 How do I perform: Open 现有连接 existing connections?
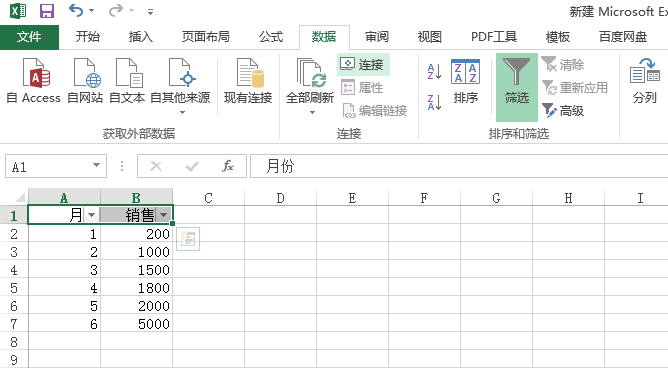[248, 81]
